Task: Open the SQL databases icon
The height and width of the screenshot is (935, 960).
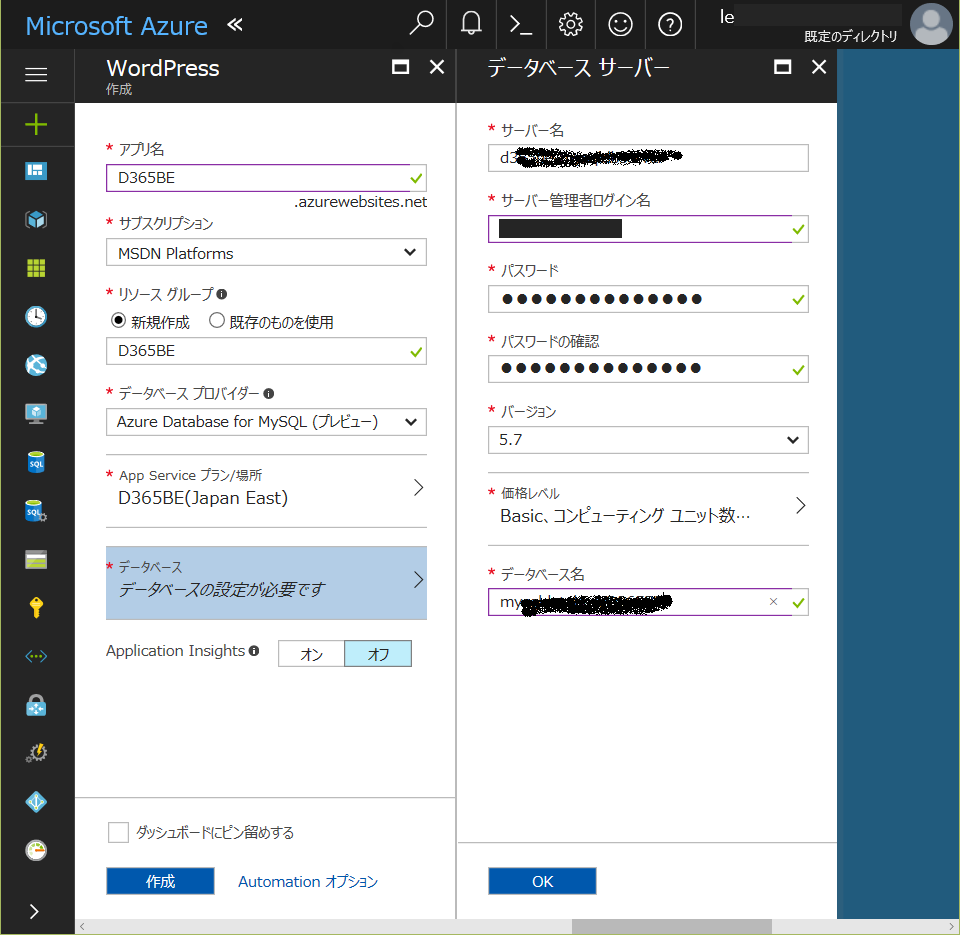Action: point(36,462)
